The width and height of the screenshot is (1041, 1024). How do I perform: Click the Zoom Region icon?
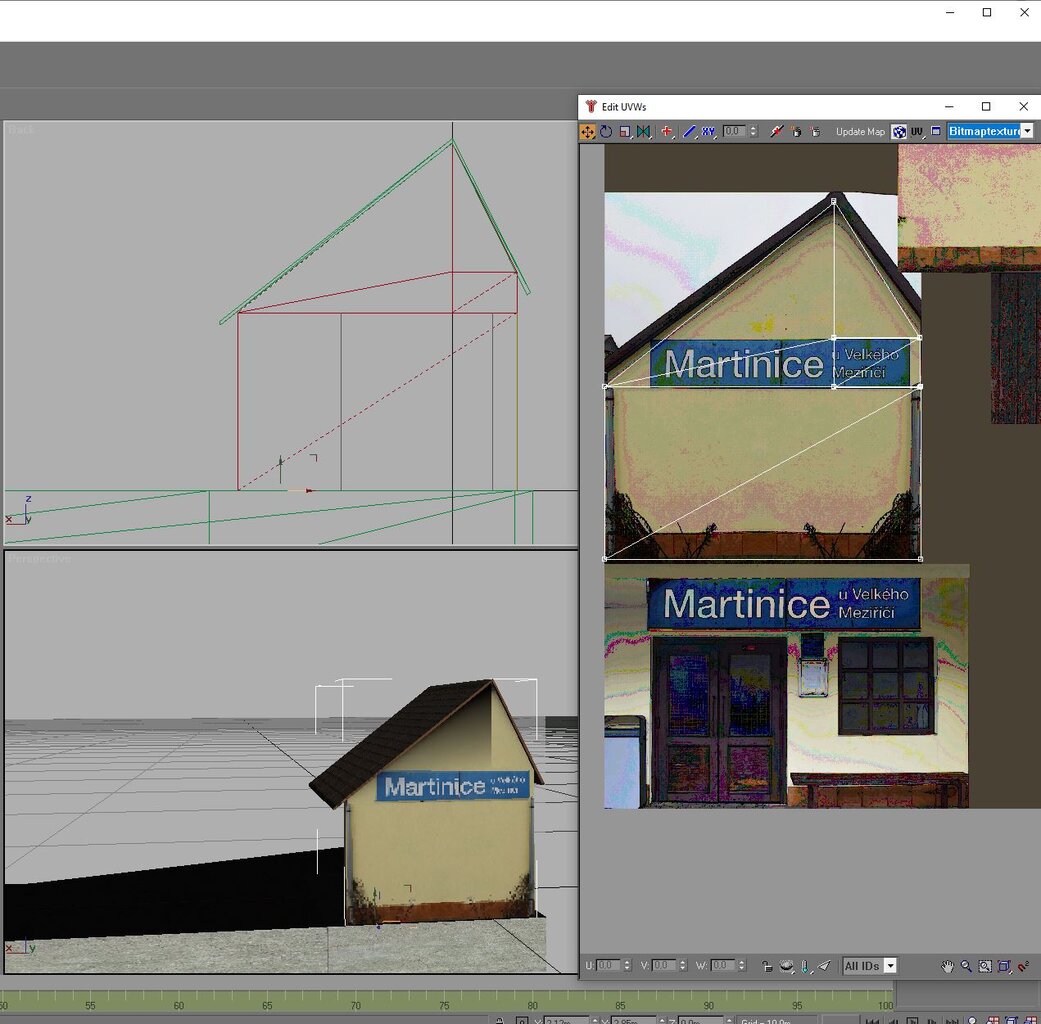985,966
